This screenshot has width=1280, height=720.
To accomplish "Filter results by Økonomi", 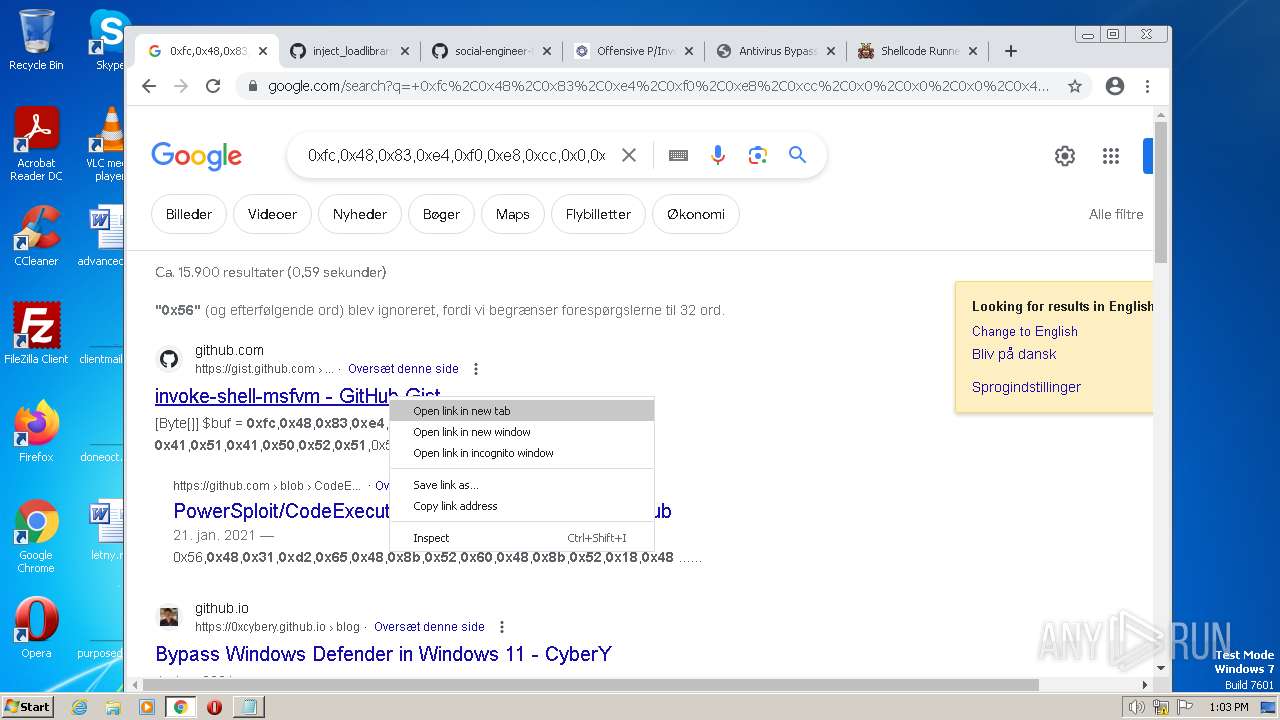I will pyautogui.click(x=696, y=214).
